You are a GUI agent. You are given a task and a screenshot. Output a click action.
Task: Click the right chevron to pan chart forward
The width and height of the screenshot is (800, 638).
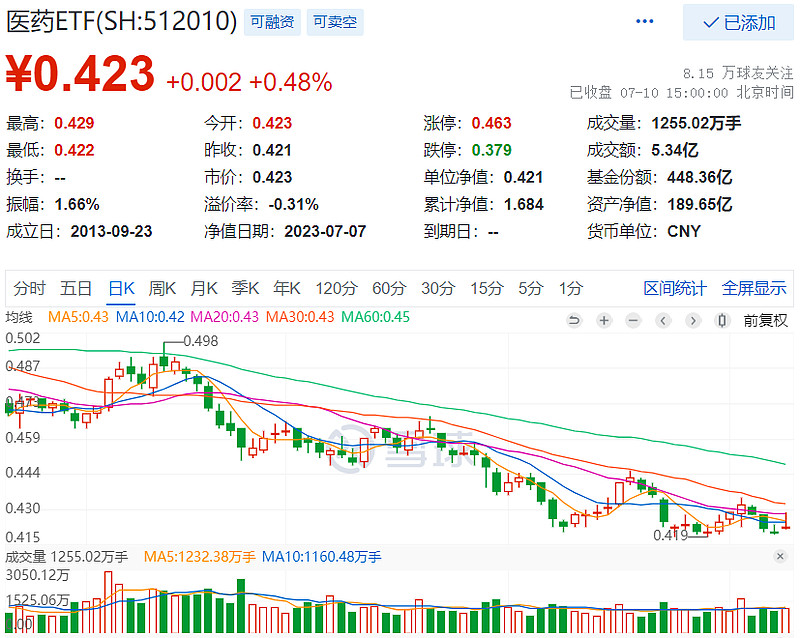pos(691,320)
